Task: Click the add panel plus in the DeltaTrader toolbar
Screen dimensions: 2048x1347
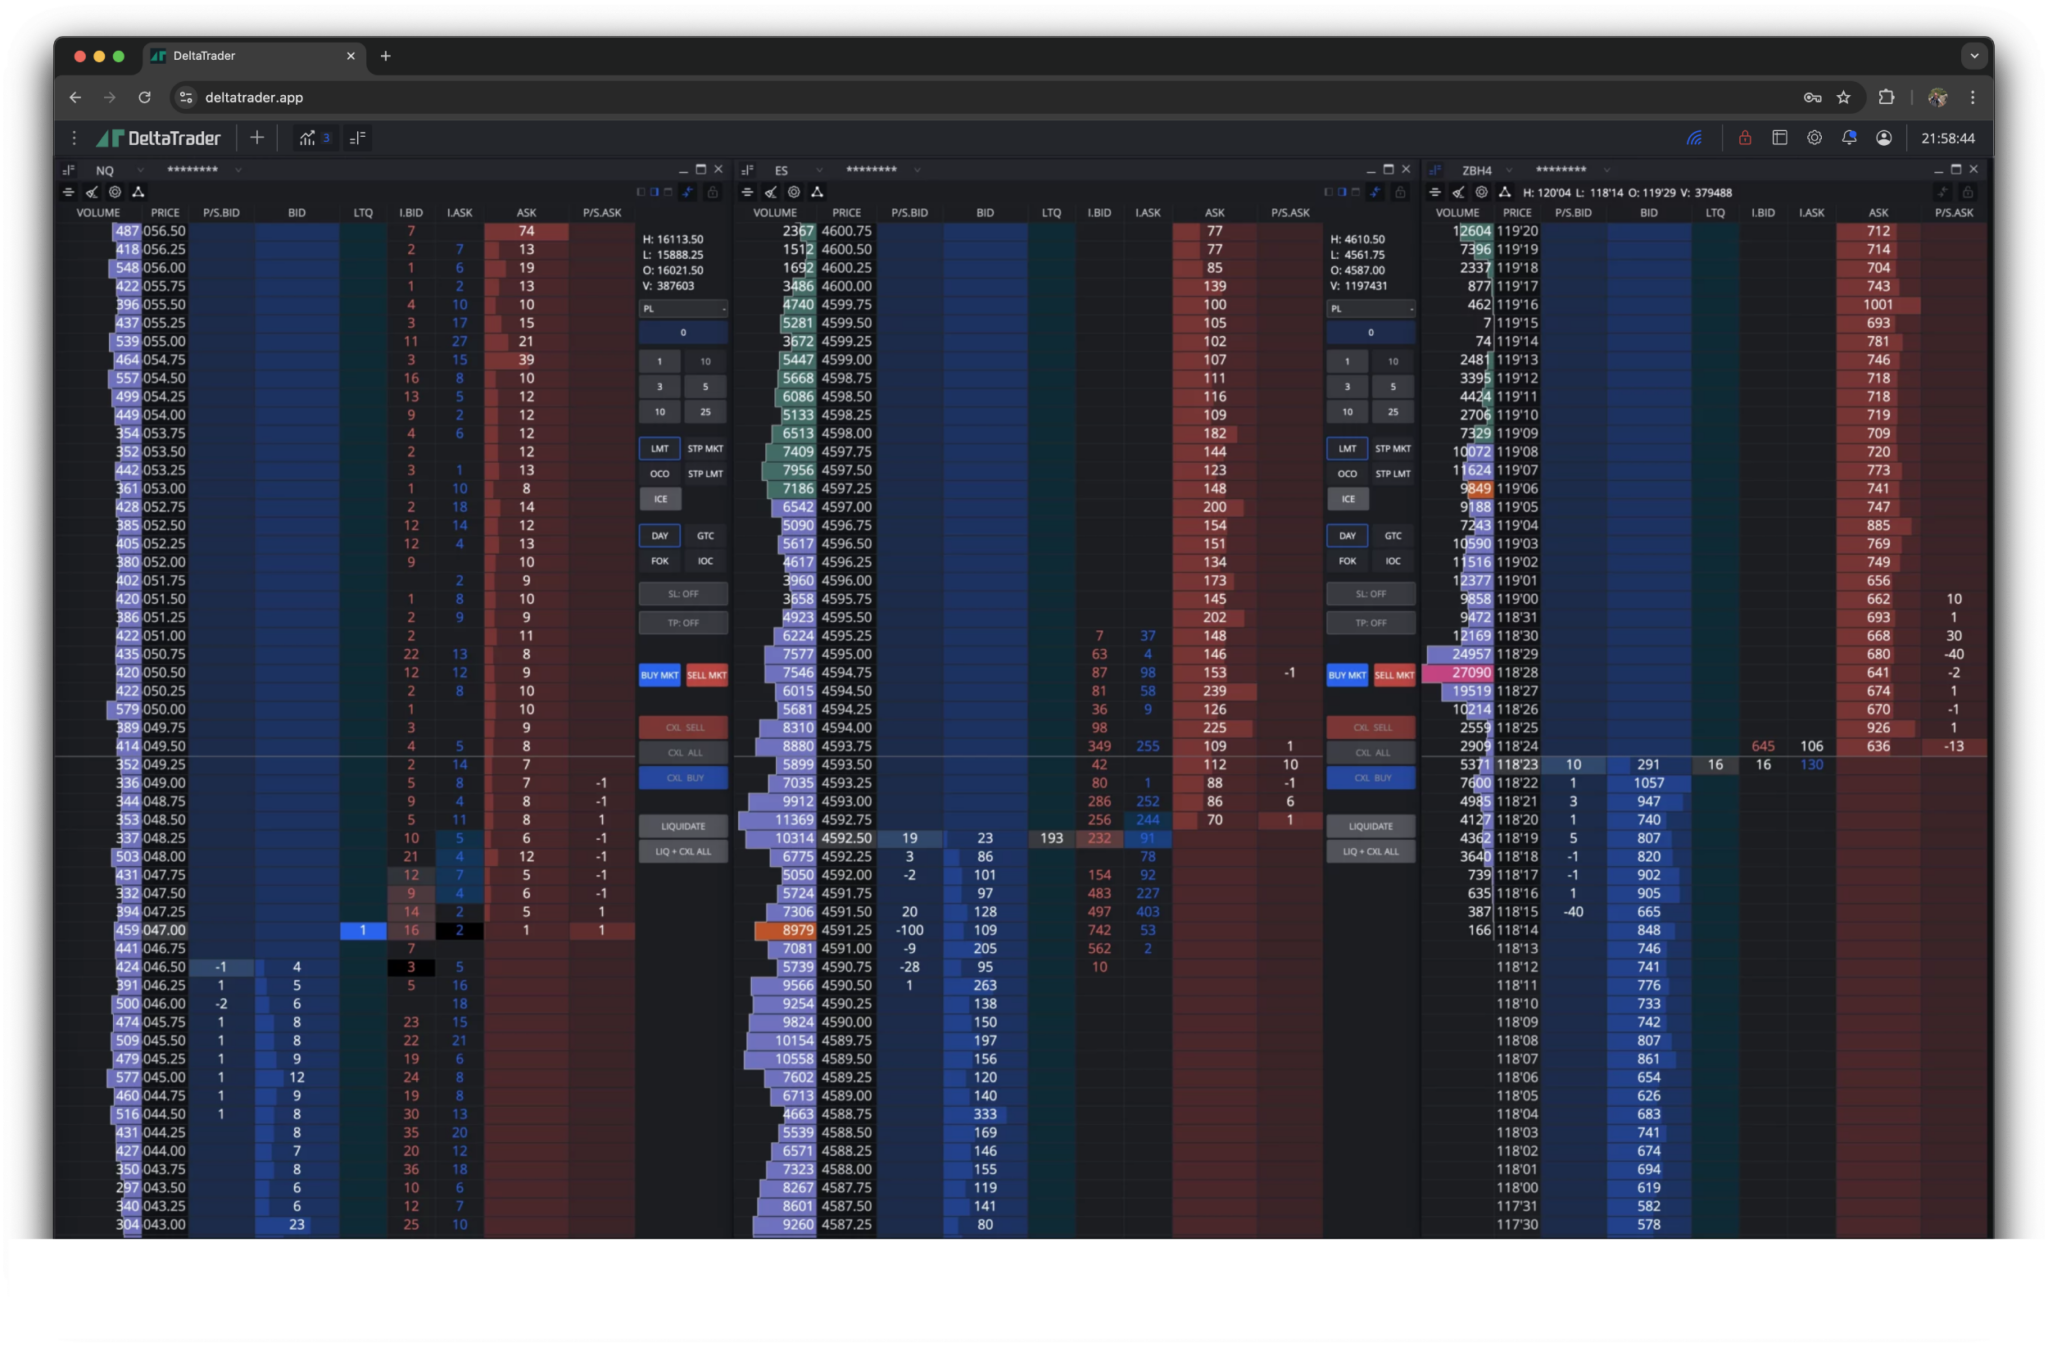Action: pos(257,138)
